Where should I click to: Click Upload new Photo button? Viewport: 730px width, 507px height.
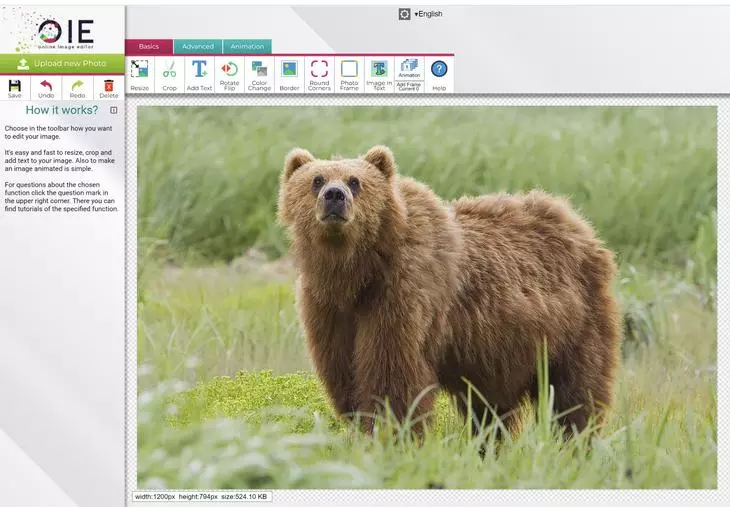62,64
